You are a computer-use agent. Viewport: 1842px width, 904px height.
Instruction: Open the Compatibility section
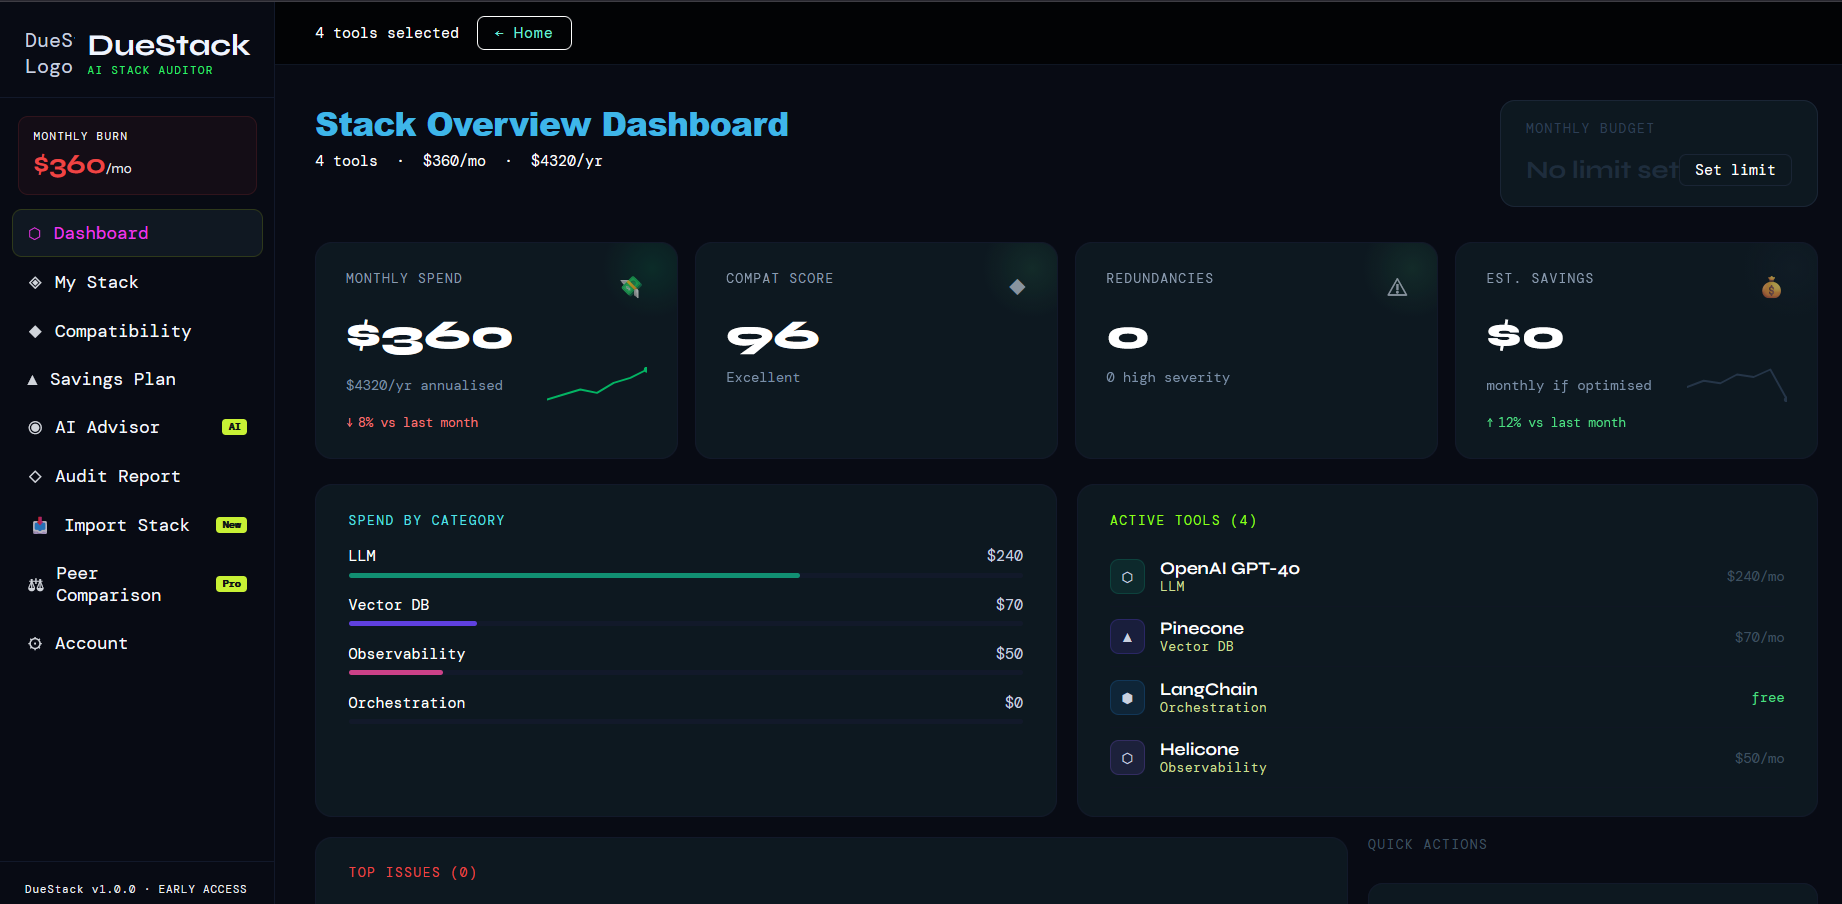tap(137, 332)
